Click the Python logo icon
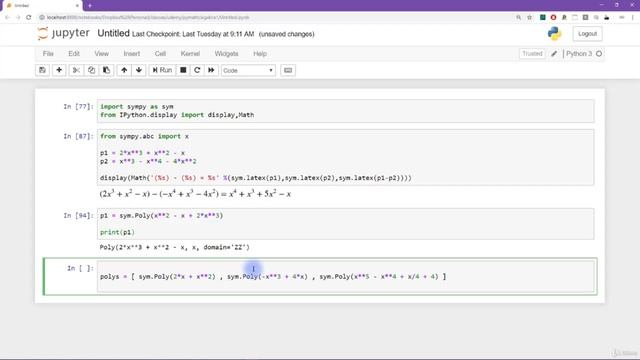This screenshot has height=360, width=640. point(554,34)
